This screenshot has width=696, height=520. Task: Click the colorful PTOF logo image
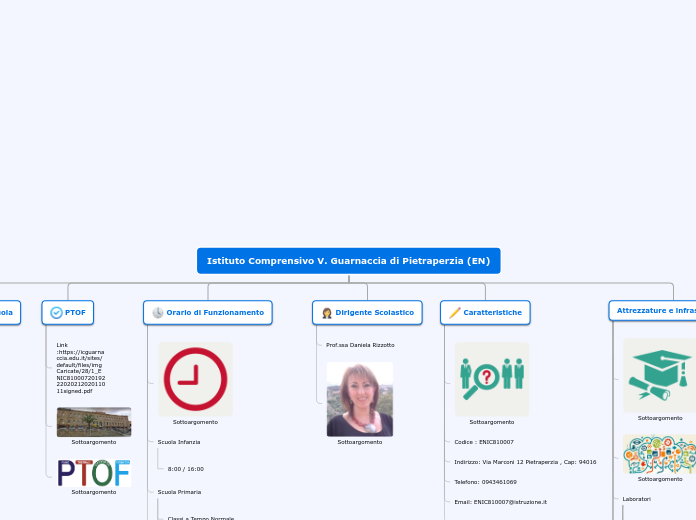[94, 473]
